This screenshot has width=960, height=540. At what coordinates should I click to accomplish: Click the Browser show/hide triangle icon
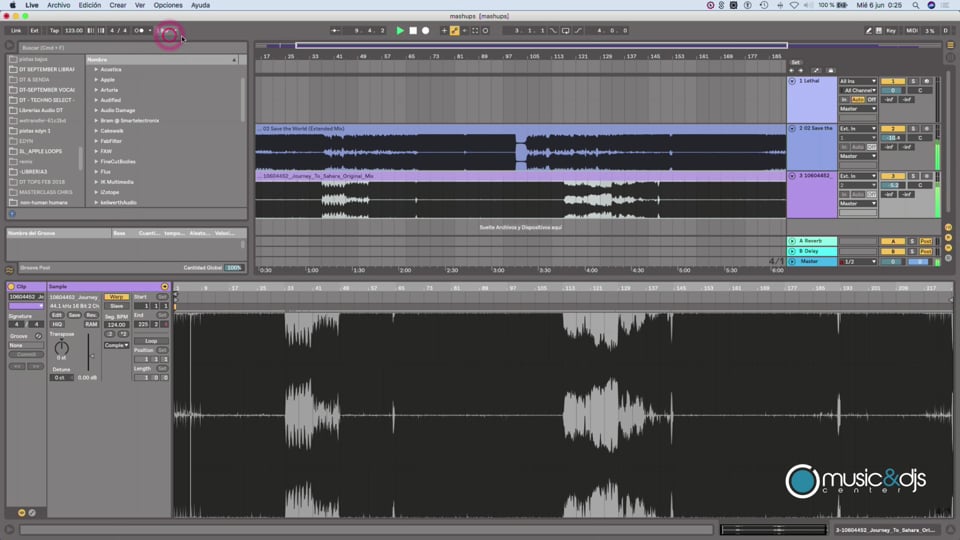[9, 45]
